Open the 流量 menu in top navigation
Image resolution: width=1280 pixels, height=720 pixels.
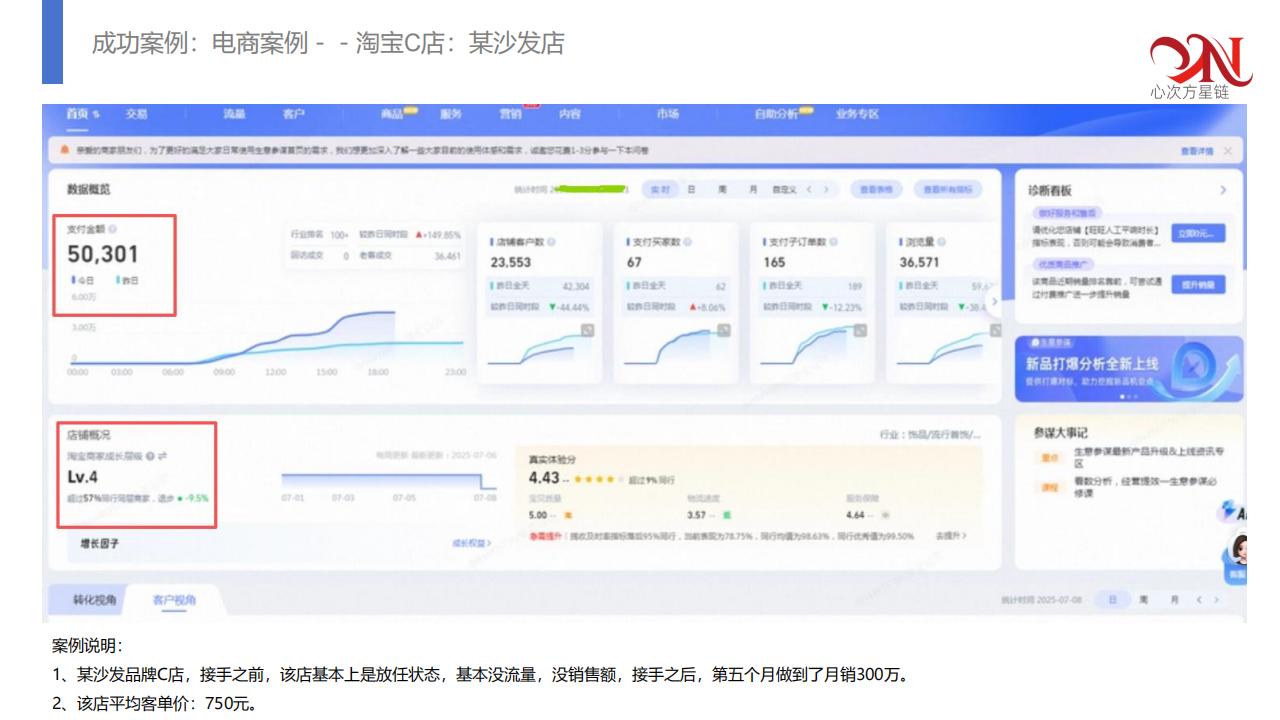point(234,114)
